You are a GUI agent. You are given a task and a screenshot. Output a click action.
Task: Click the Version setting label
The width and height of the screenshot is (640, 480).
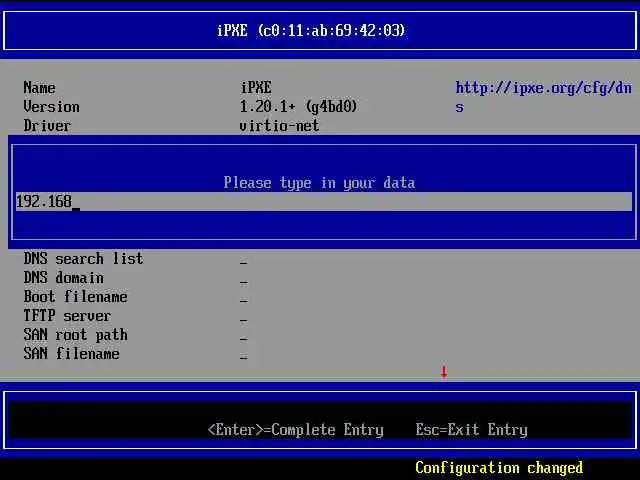point(51,107)
